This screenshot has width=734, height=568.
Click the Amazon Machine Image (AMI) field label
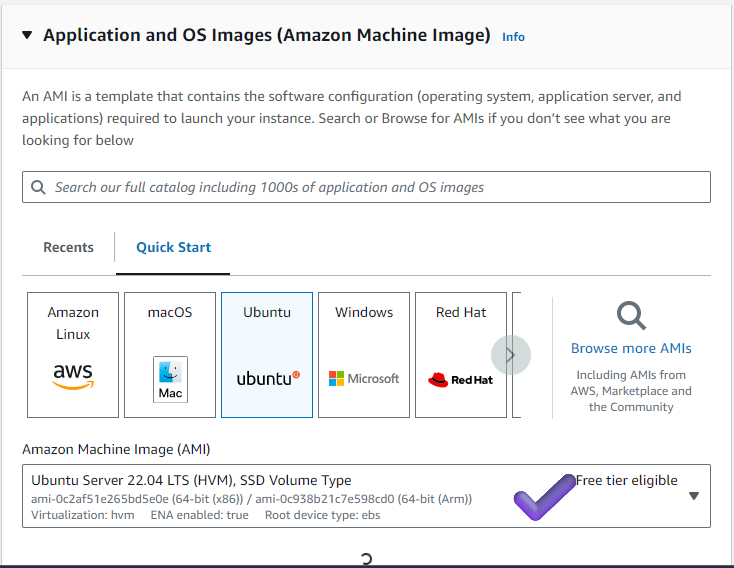point(116,449)
